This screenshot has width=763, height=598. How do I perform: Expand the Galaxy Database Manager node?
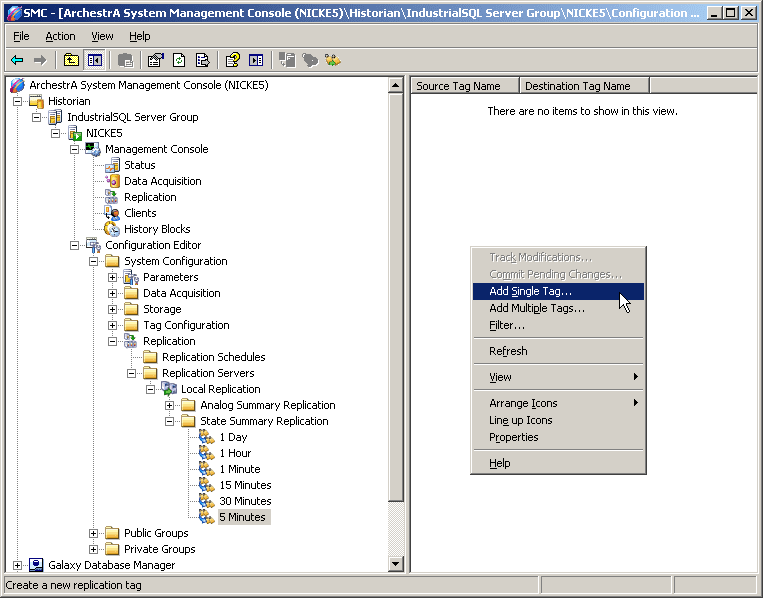click(x=18, y=565)
